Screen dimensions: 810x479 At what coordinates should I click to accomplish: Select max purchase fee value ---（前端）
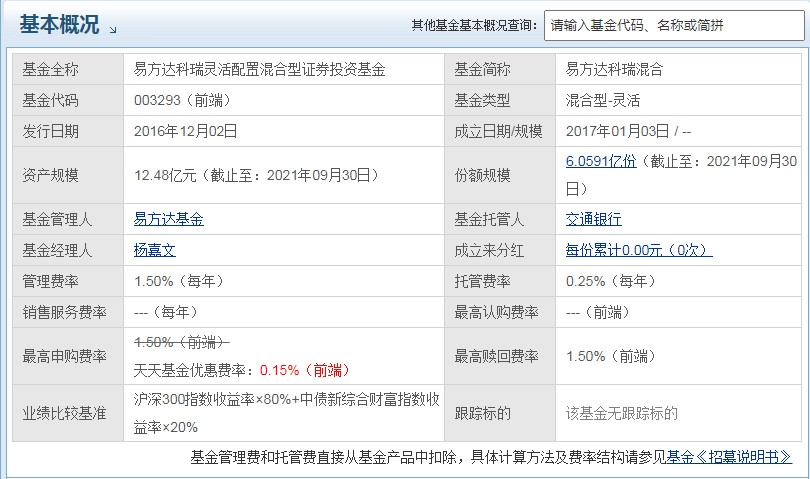click(x=598, y=312)
